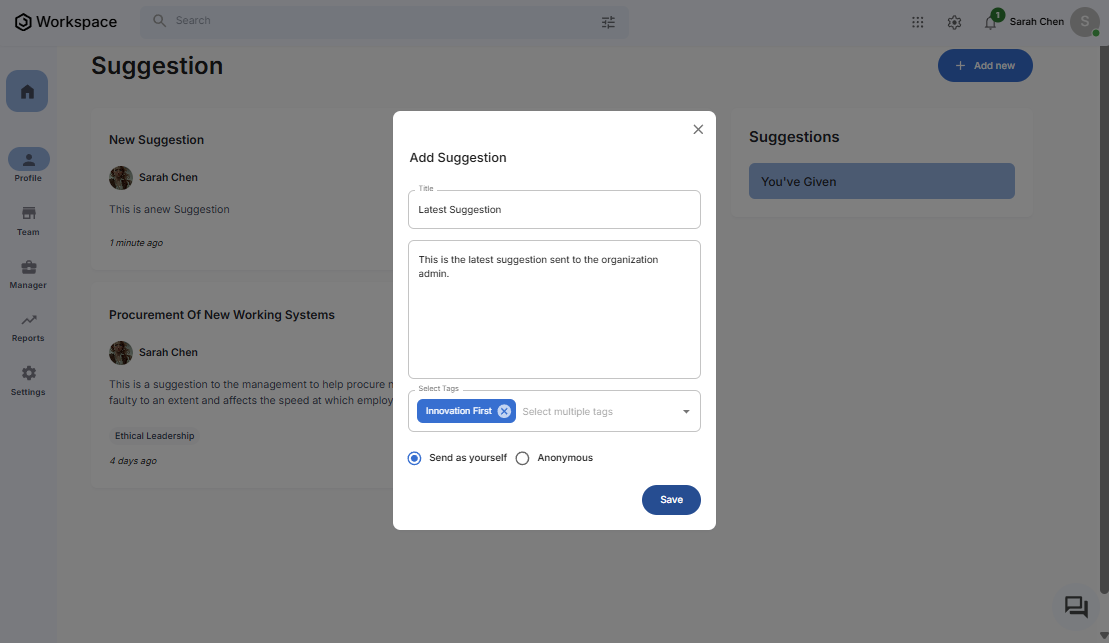
Task: Check the notifications bell
Action: coord(990,23)
